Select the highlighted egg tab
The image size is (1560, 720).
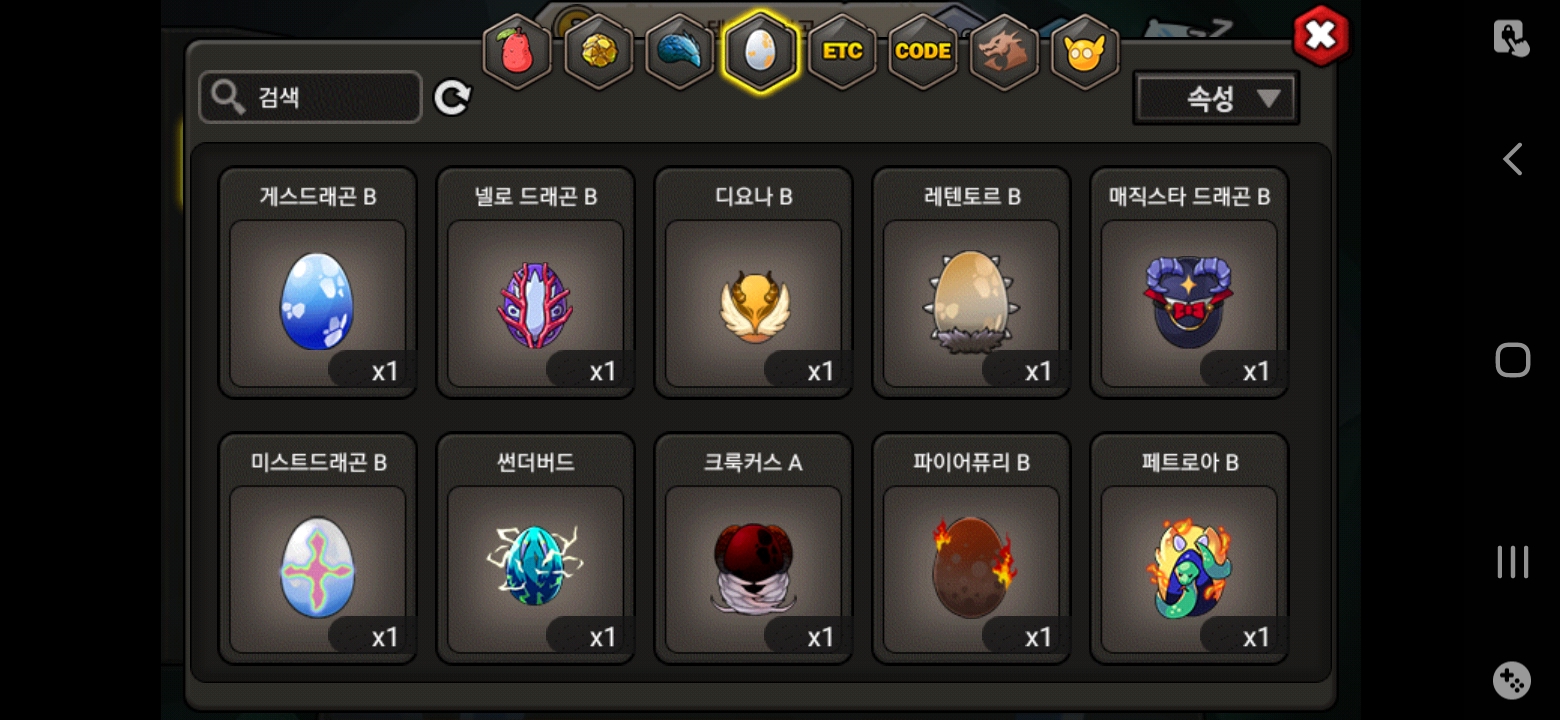pyautogui.click(x=760, y=52)
